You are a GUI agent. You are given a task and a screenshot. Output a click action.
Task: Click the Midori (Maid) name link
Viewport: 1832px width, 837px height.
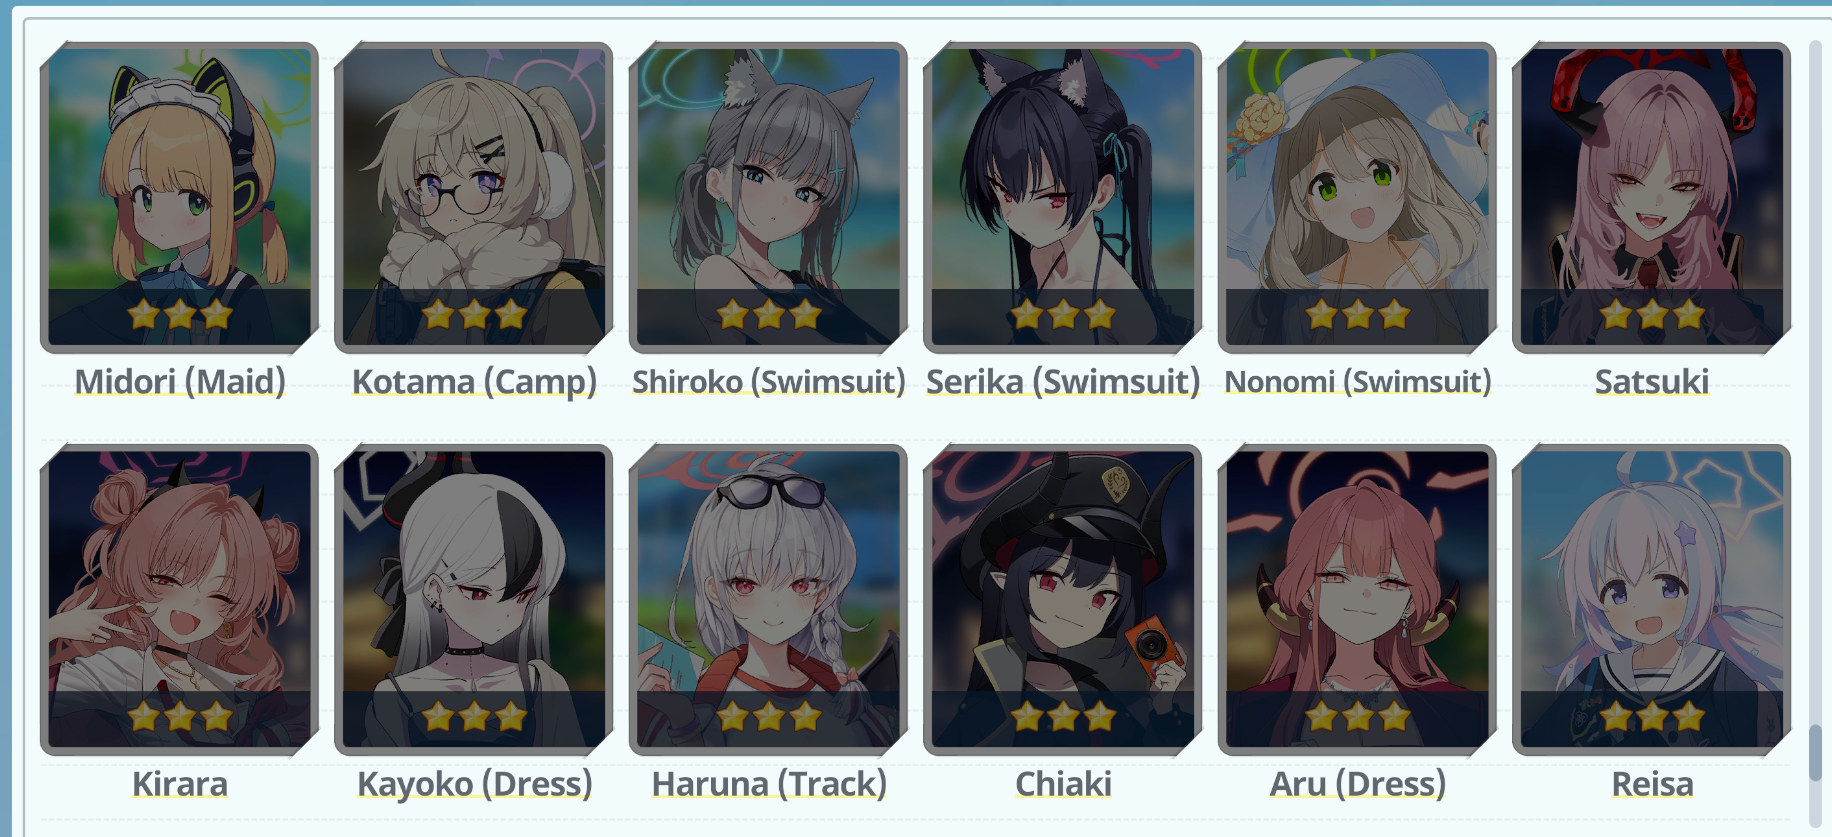[180, 382]
